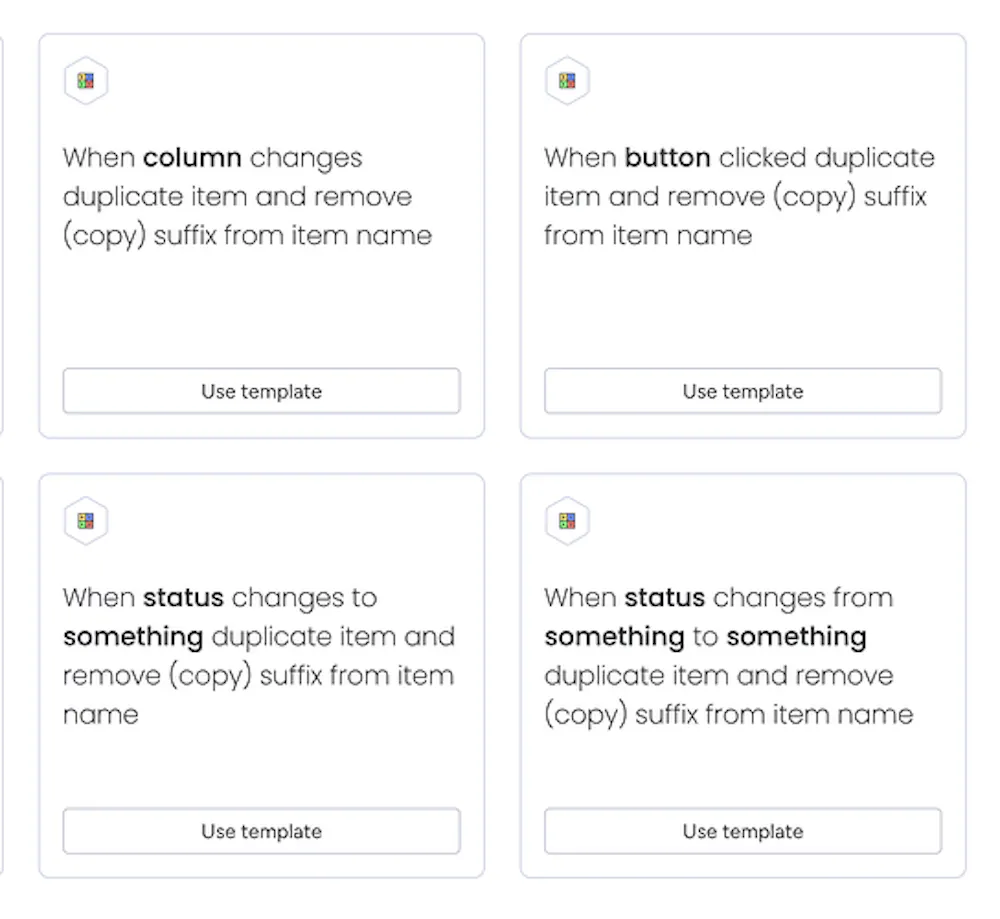The image size is (1000, 919).
Task: Pick the bold 'something' value in 'changes to' recipe
Action: click(133, 637)
